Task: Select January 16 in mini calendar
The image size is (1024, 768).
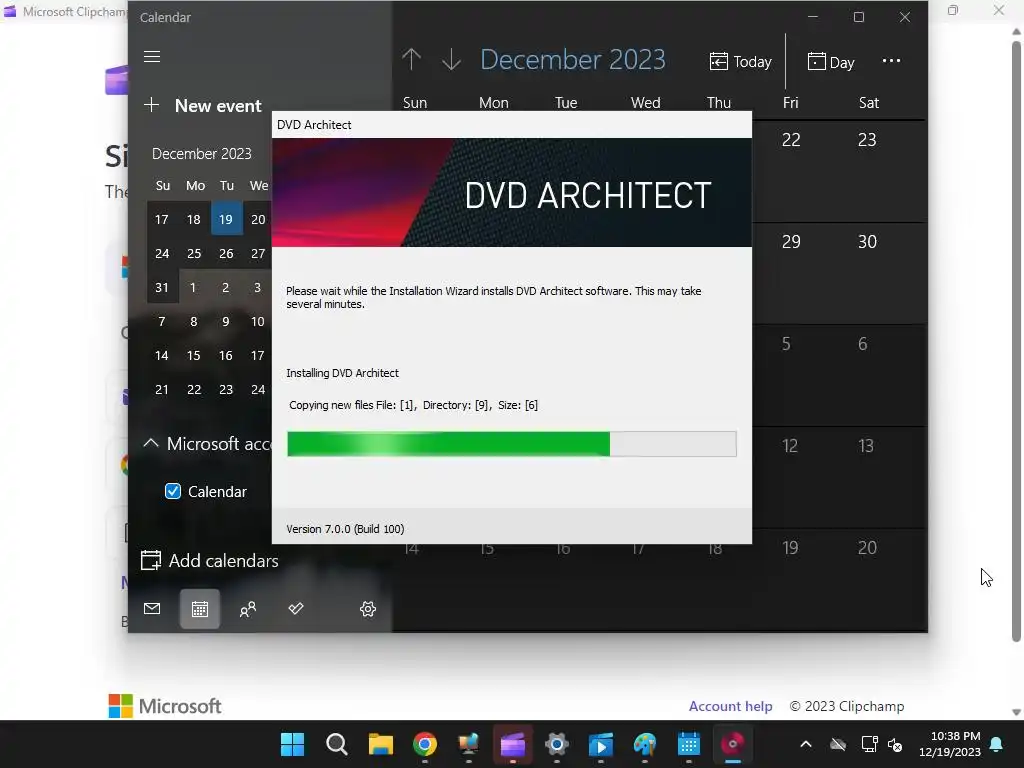Action: 226,355
